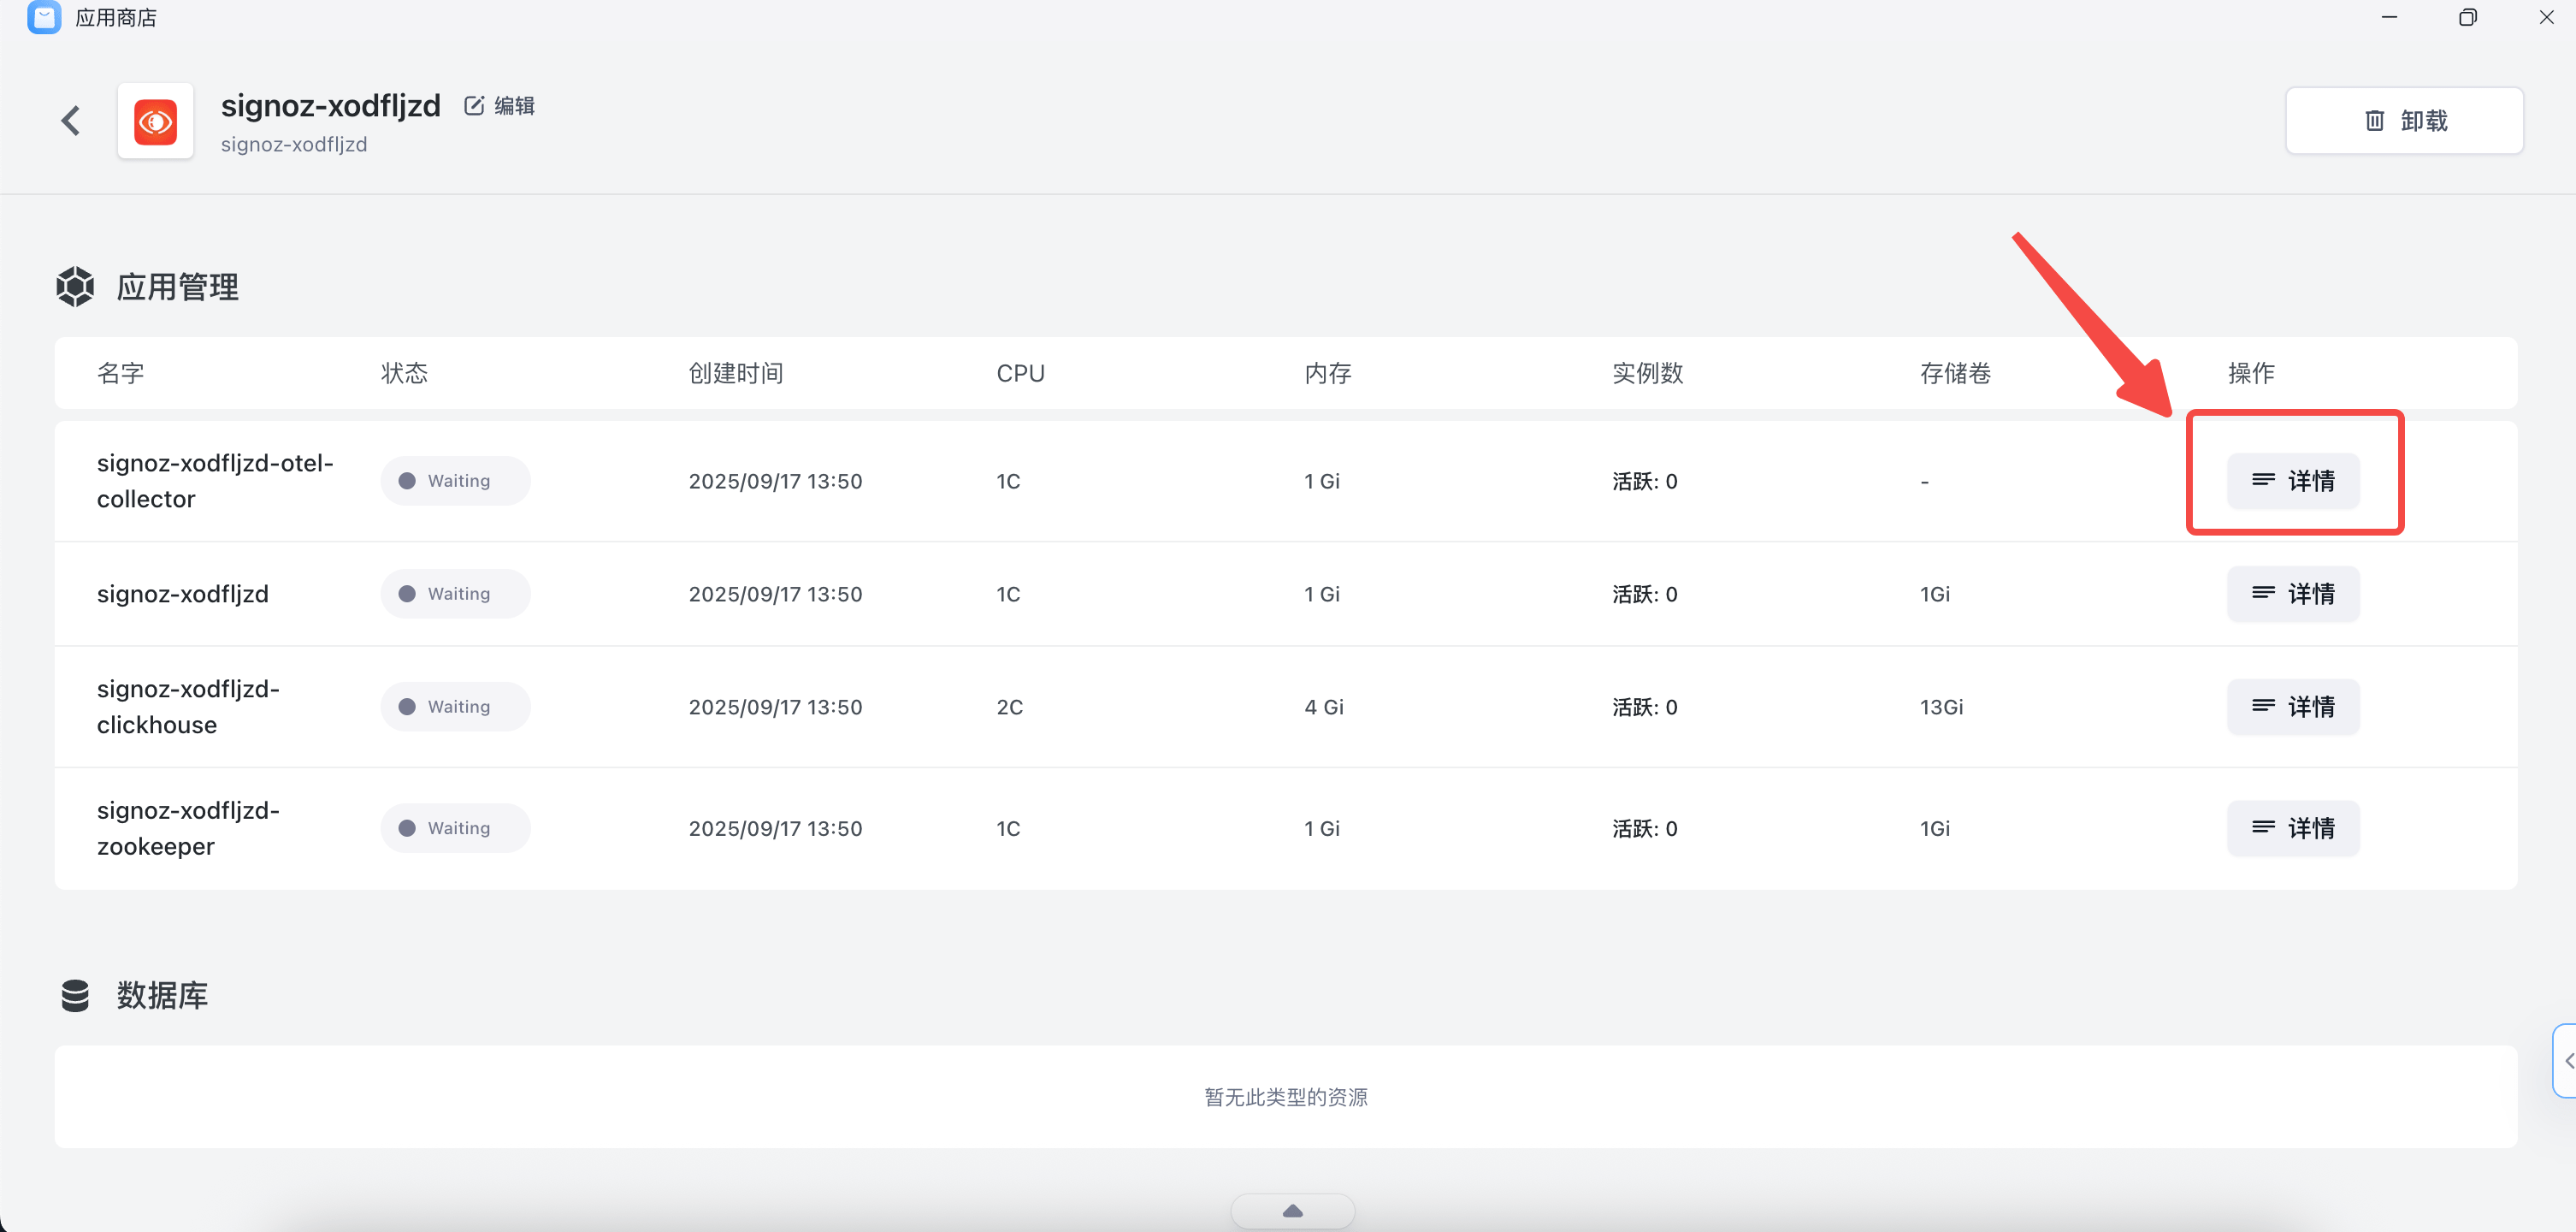Viewport: 2576px width, 1232px height.
Task: Open 详情 for otel-collector row
Action: point(2292,481)
